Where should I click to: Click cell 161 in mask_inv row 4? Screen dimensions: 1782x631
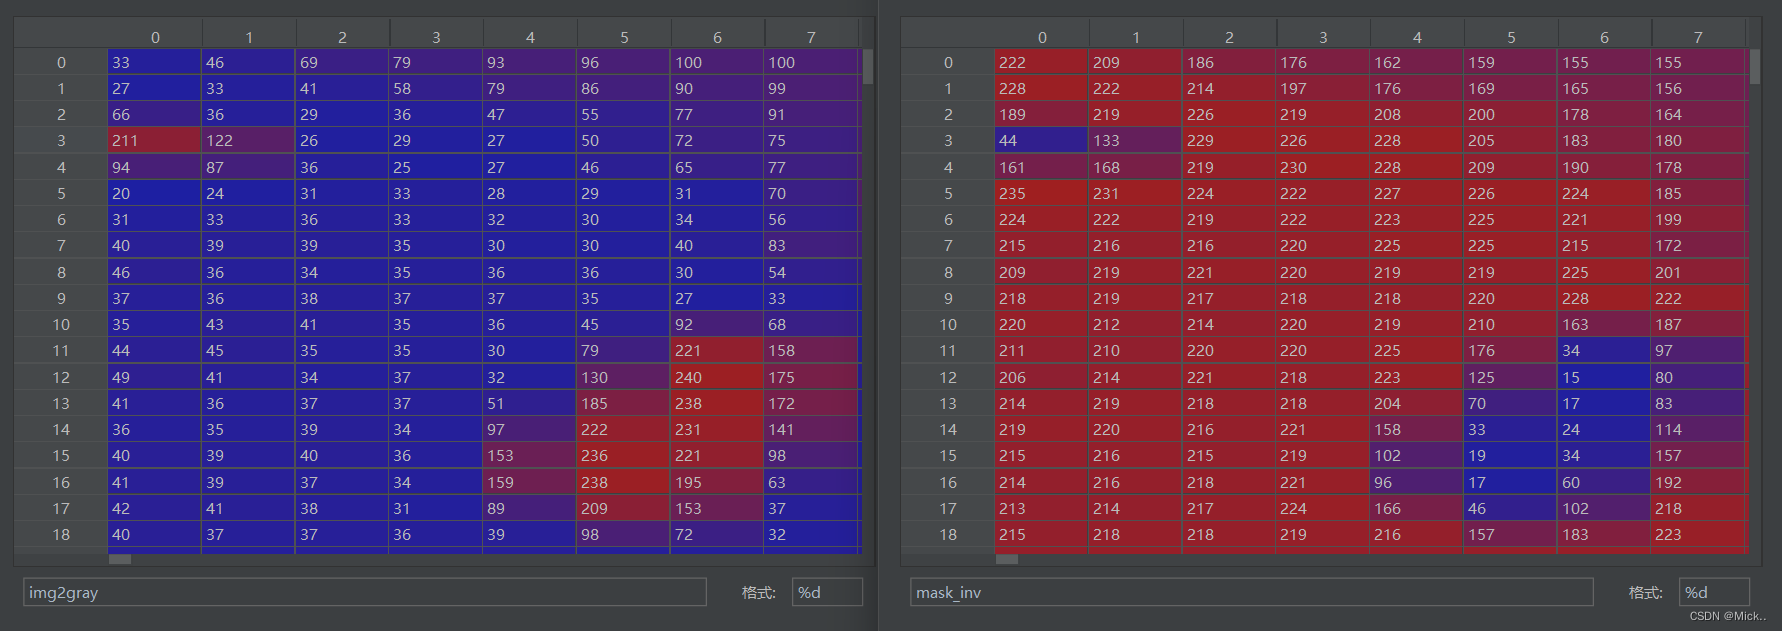click(1042, 167)
